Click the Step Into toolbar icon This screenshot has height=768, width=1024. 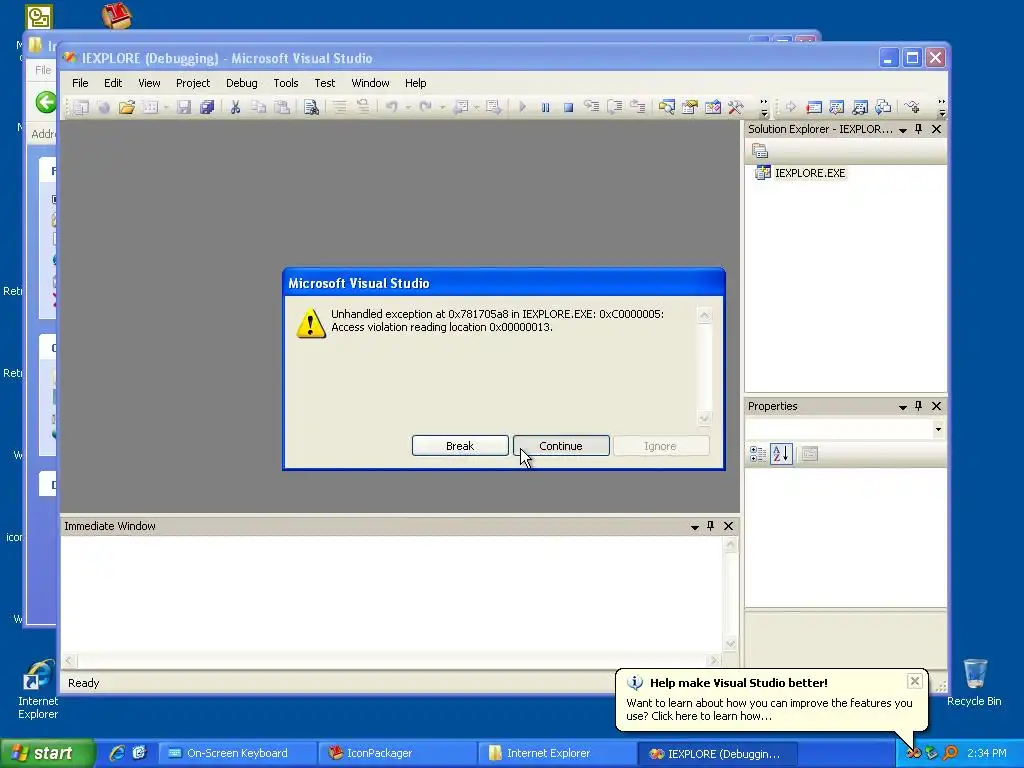point(592,107)
